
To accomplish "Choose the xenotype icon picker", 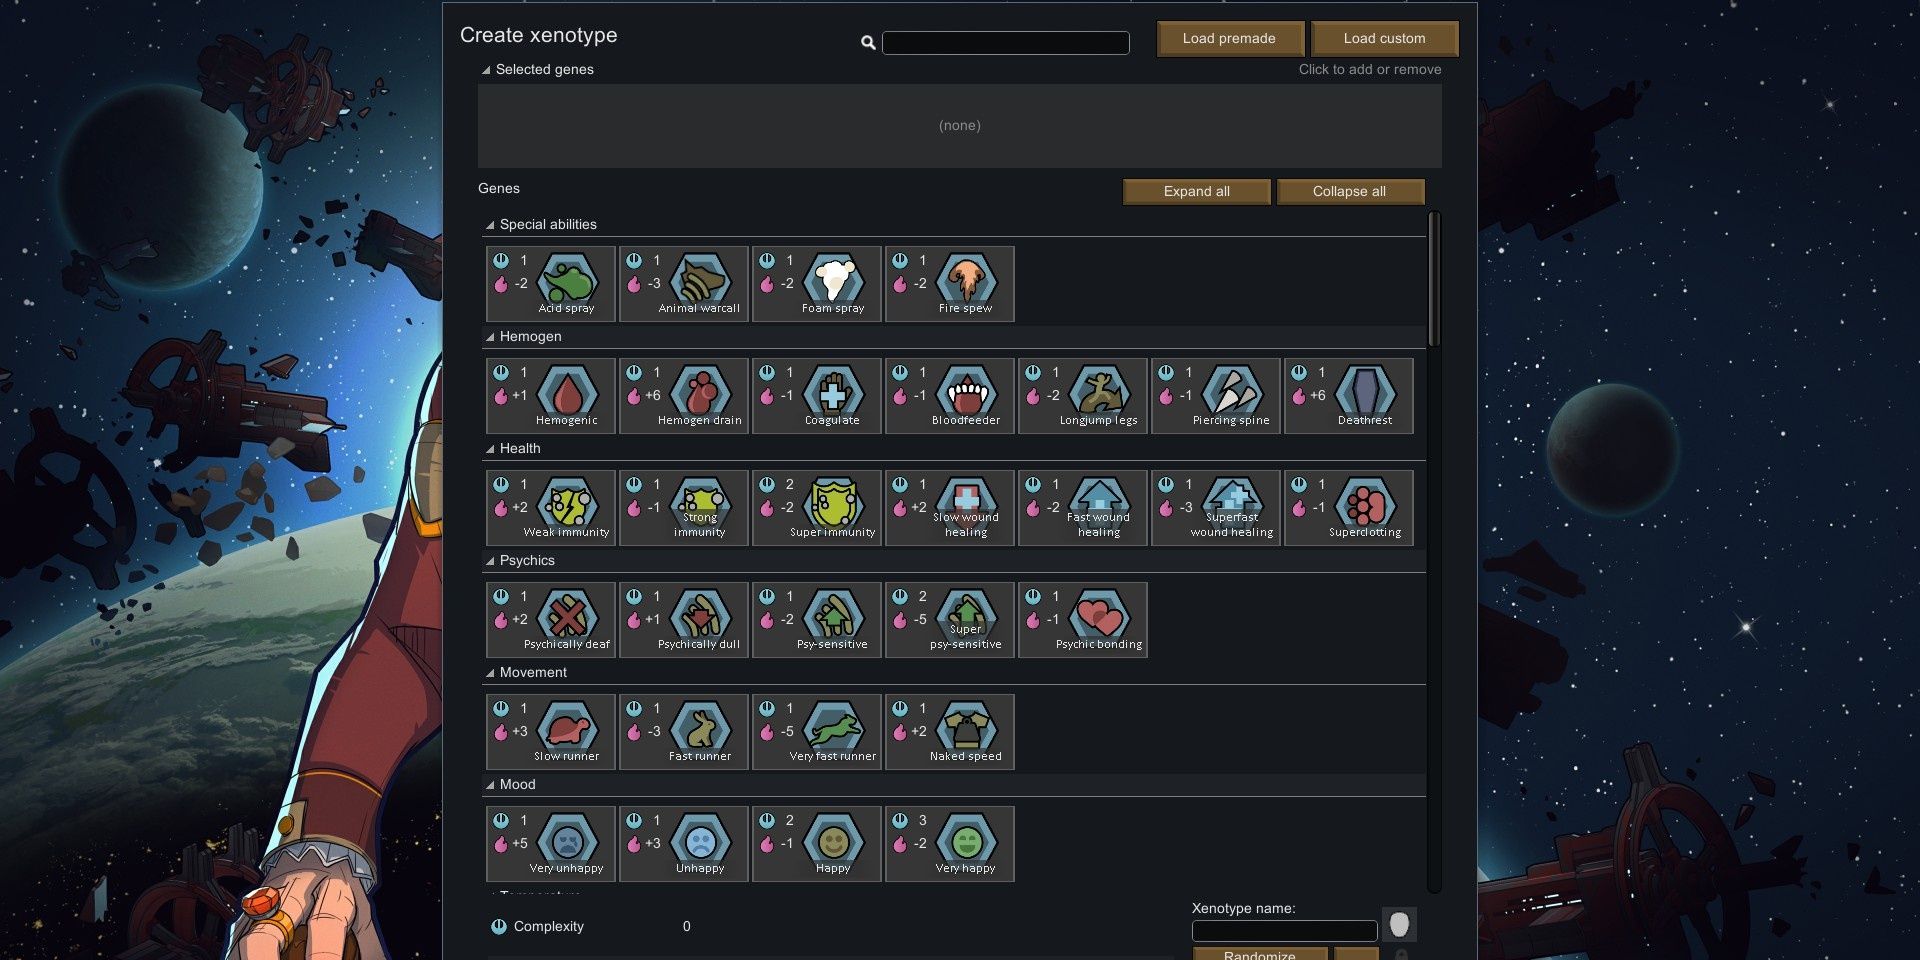I will [x=1400, y=924].
